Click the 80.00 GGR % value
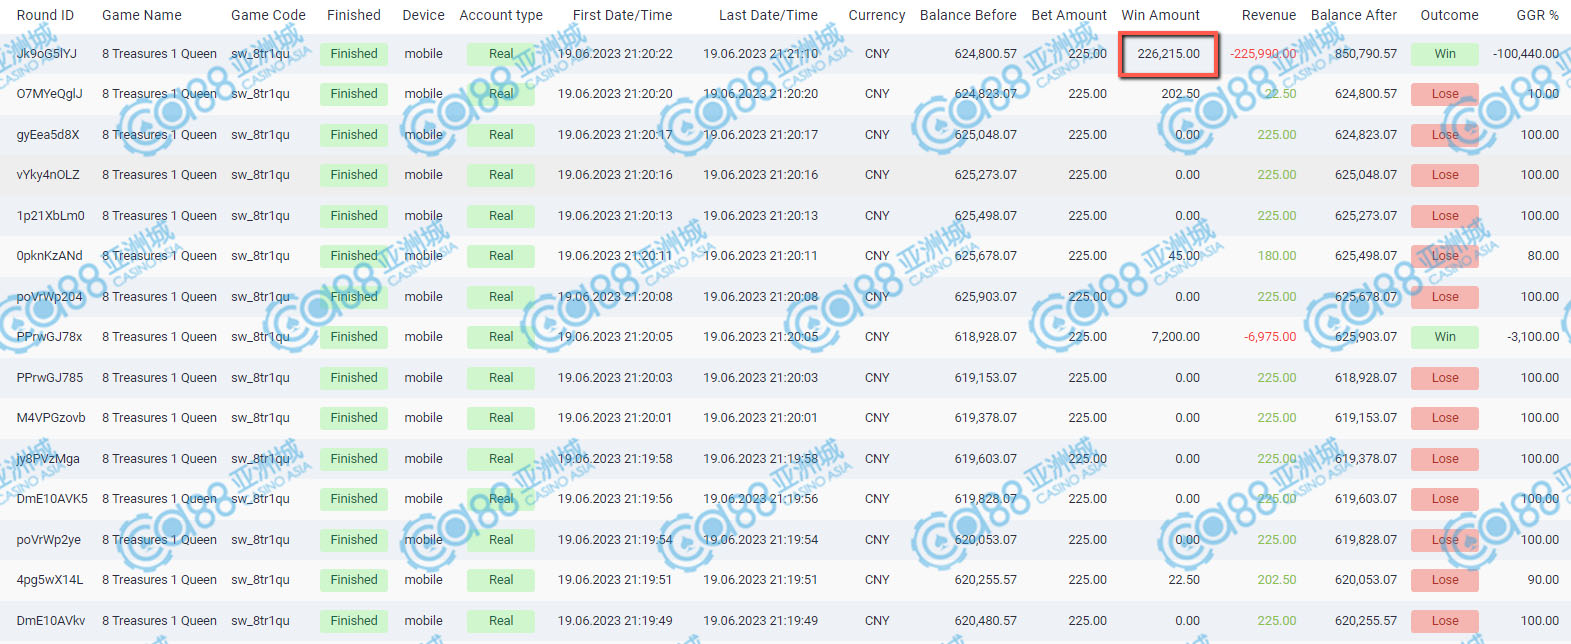The image size is (1571, 644). coord(1543,256)
